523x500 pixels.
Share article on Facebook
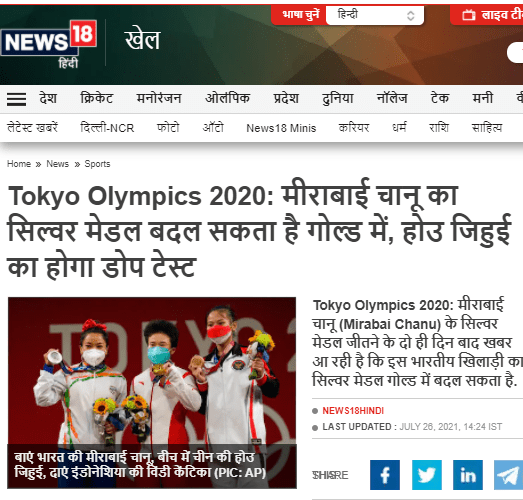point(385,475)
